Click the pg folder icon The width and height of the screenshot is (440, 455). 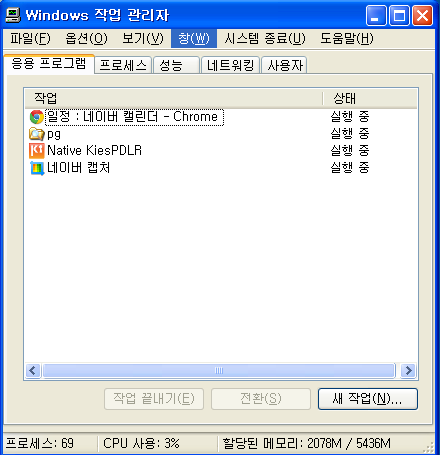point(37,134)
